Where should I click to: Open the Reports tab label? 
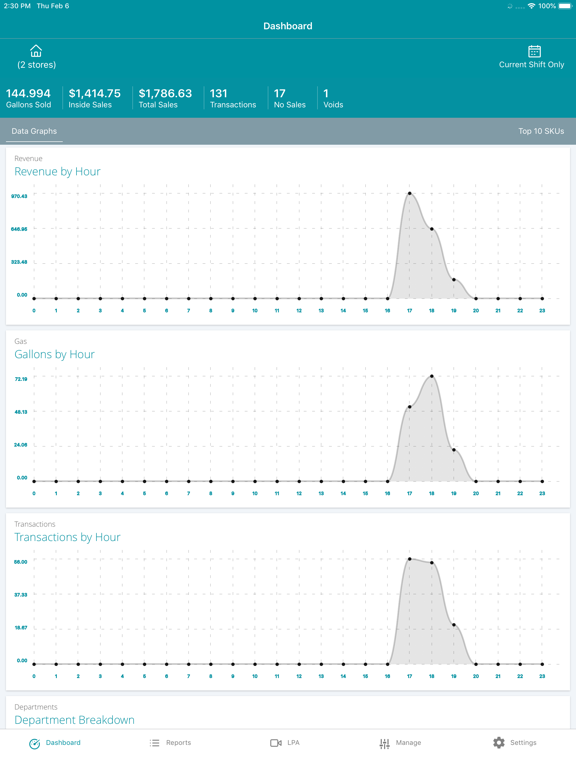pos(178,743)
